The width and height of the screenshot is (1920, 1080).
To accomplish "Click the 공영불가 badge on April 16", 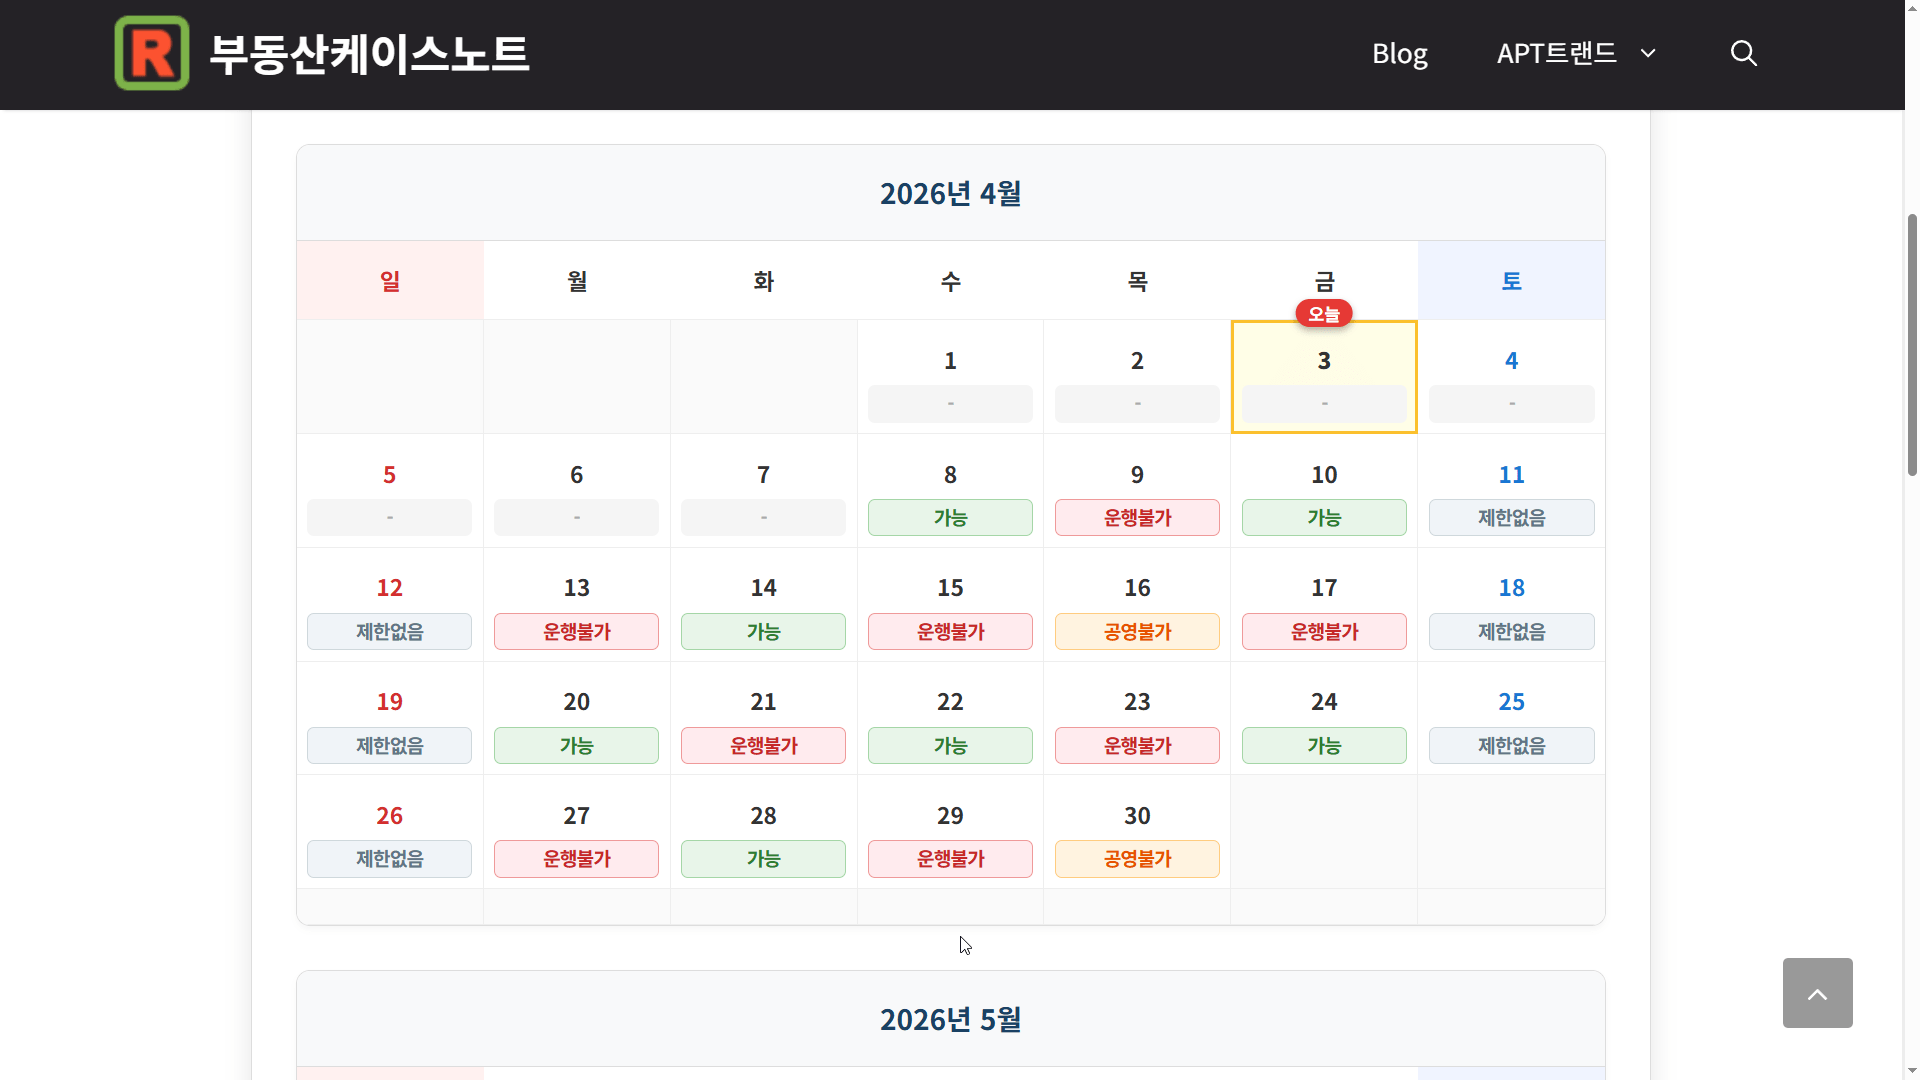I will point(1137,632).
